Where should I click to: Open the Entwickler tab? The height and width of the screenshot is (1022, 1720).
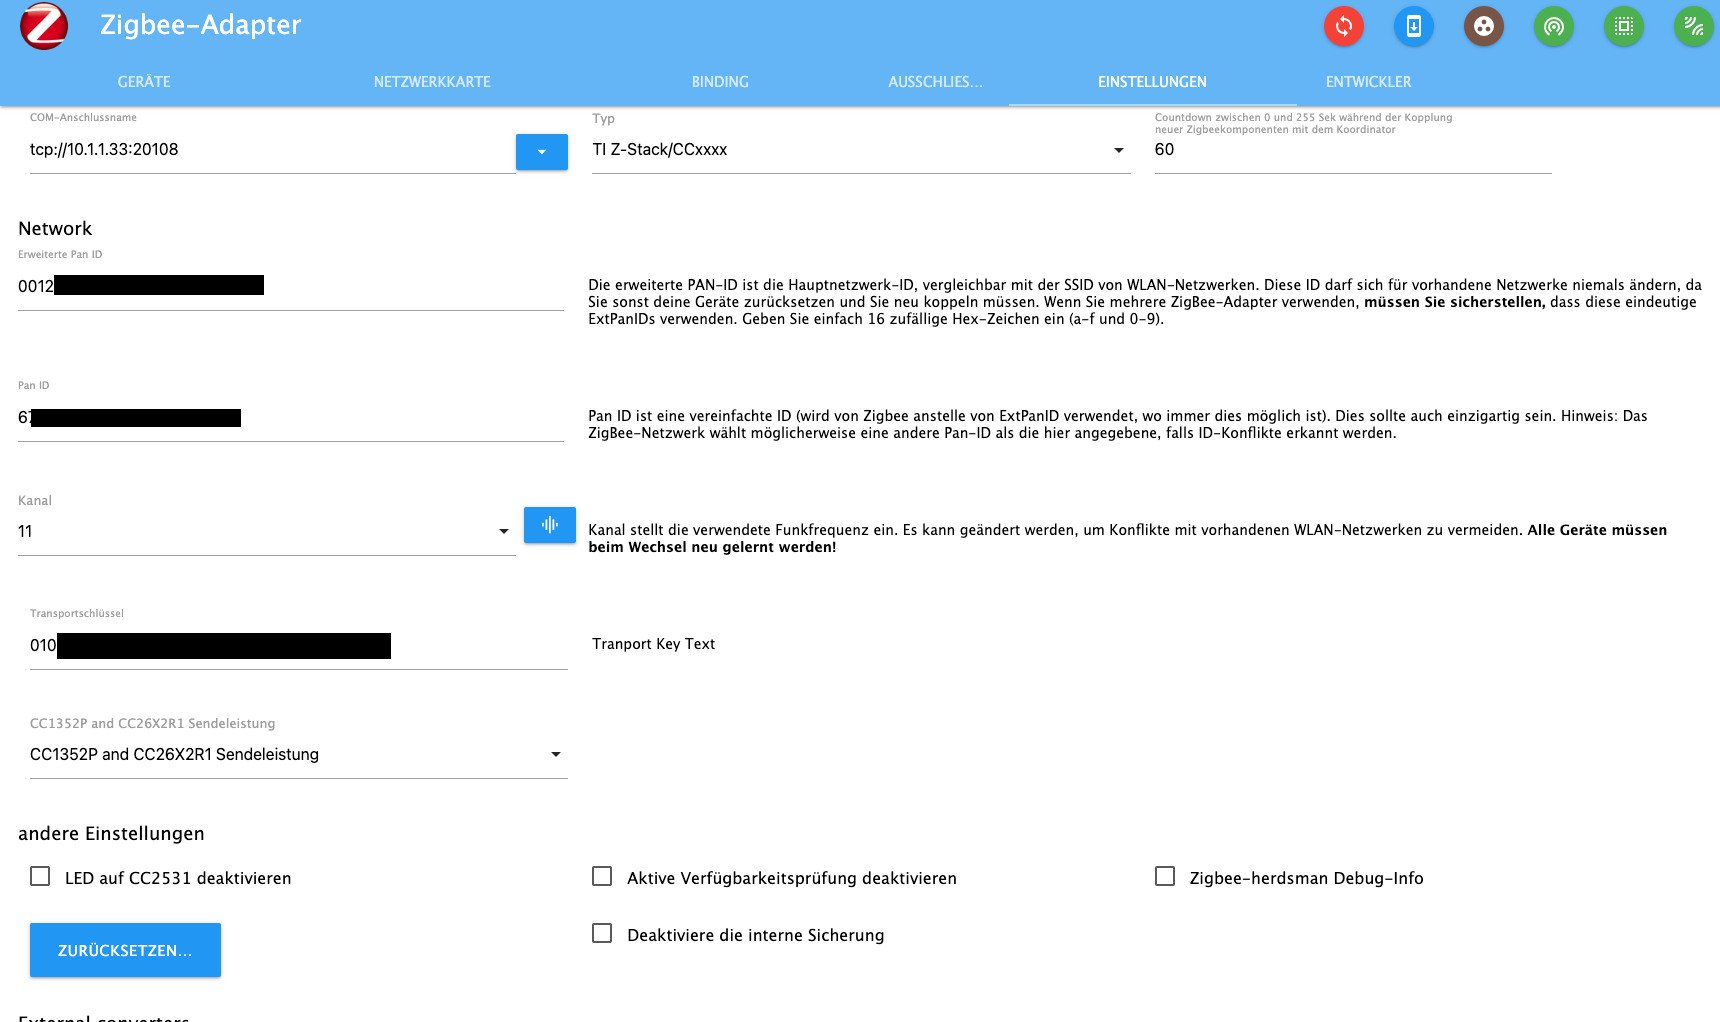pos(1369,82)
